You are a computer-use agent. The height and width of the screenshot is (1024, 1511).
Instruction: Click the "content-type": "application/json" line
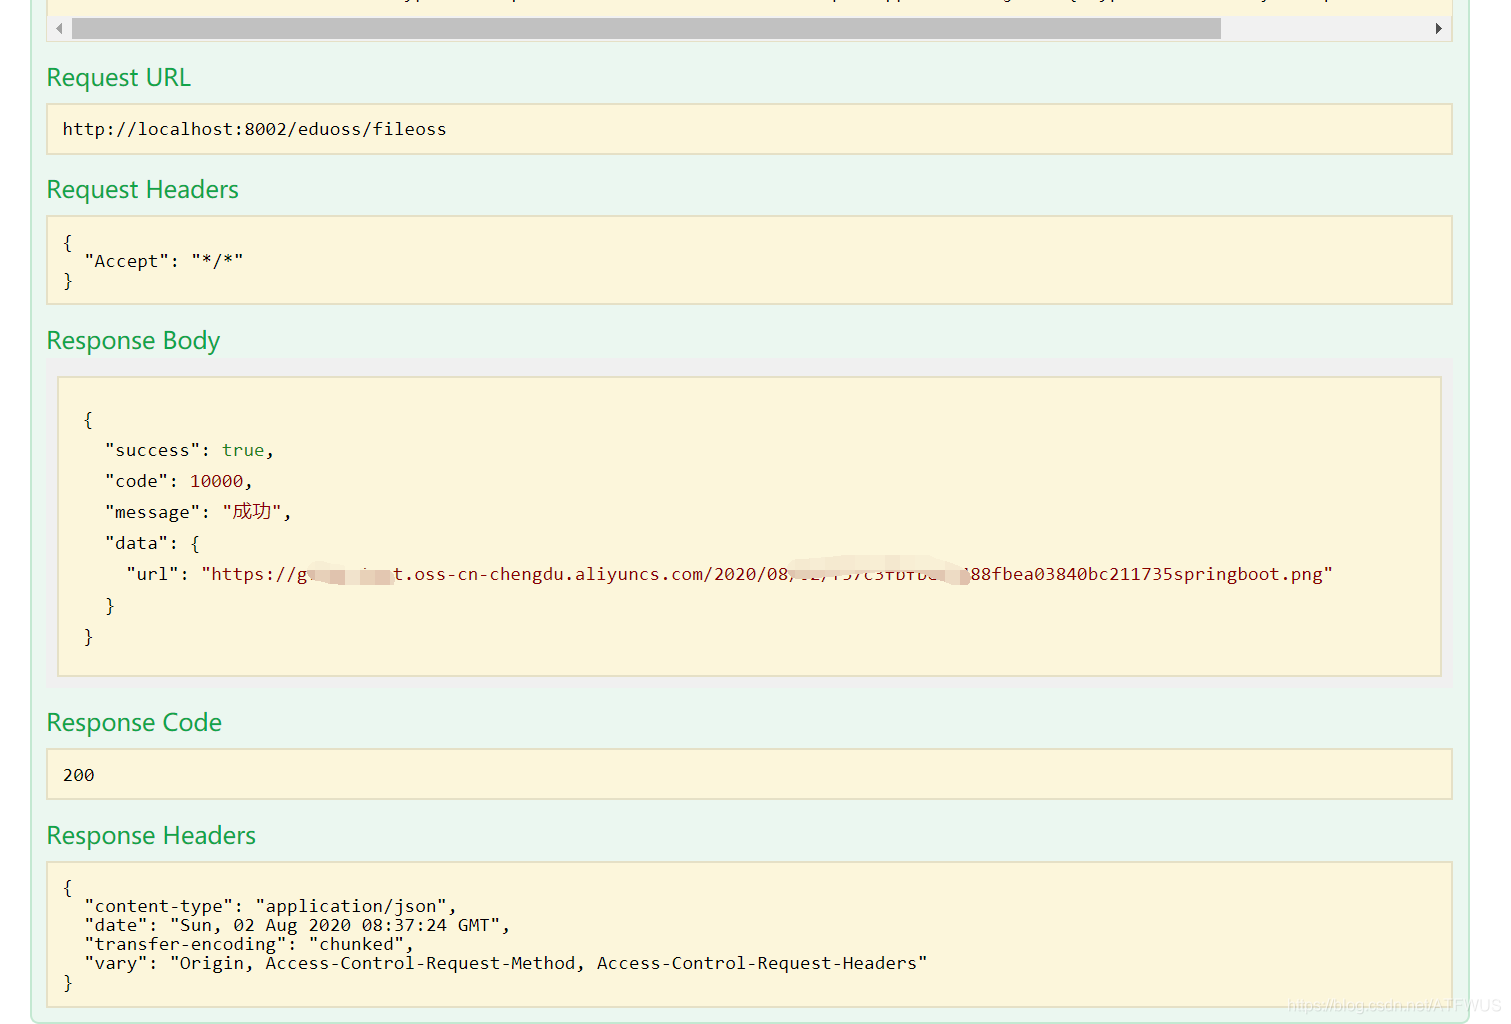coord(271,906)
